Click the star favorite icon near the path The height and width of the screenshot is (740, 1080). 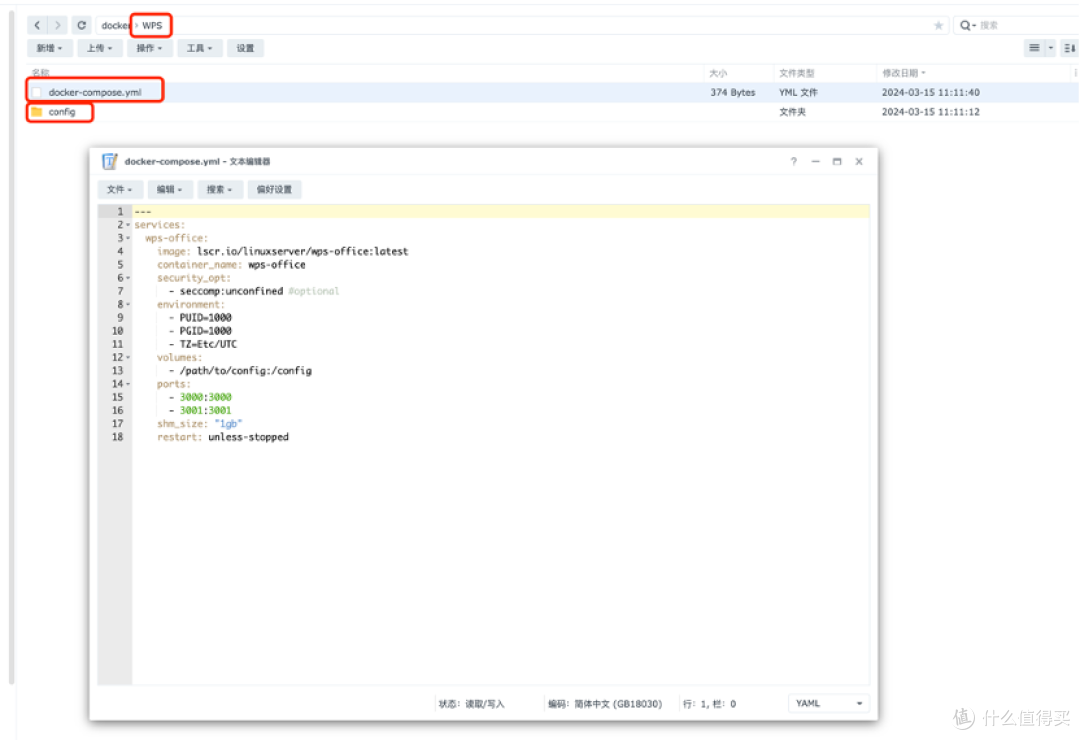936,25
